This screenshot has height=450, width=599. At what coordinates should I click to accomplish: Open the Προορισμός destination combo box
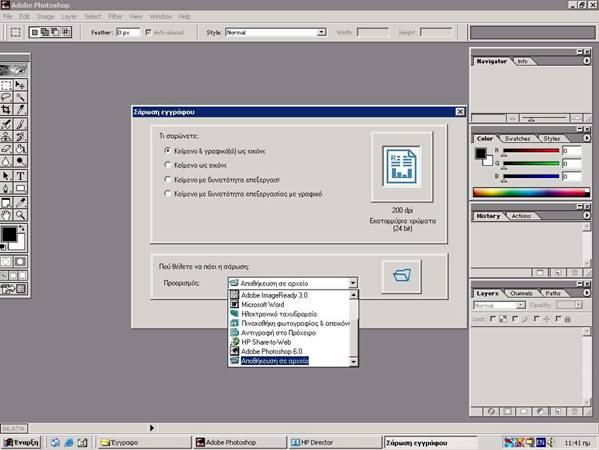point(293,283)
